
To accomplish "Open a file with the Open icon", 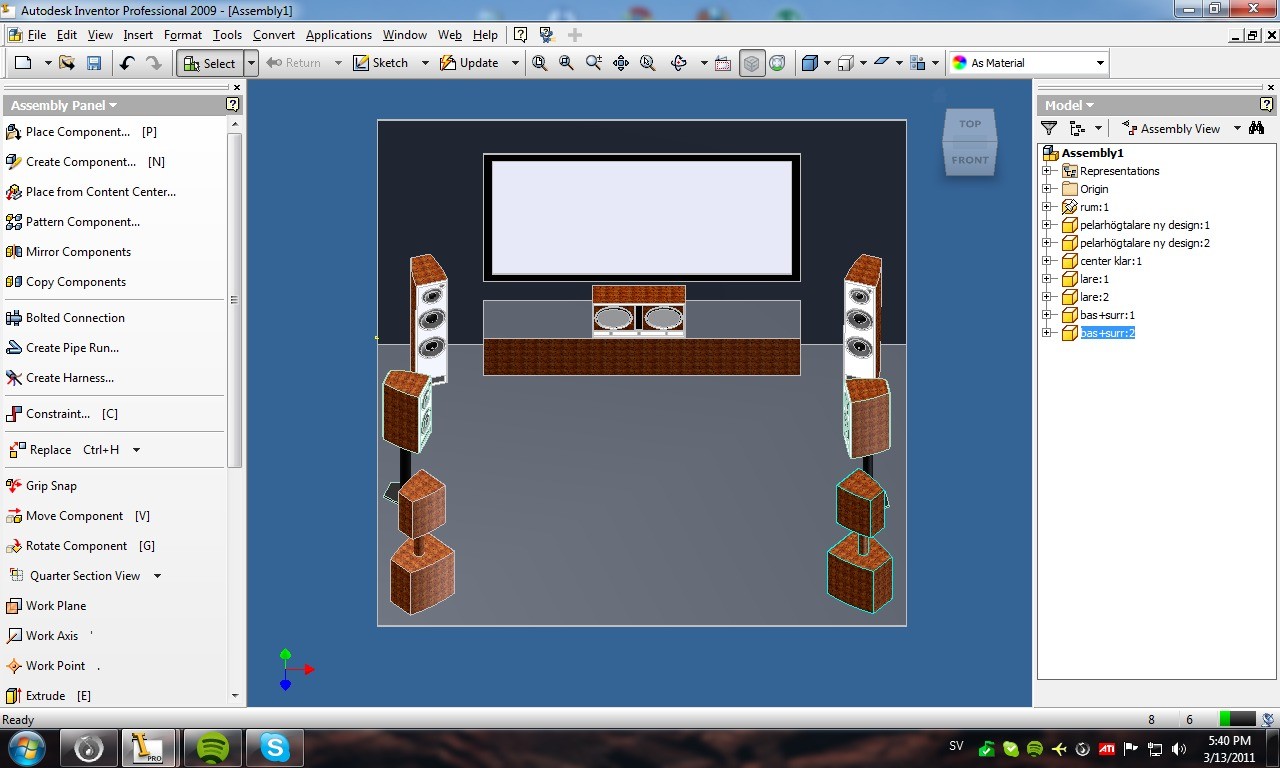I will [67, 63].
